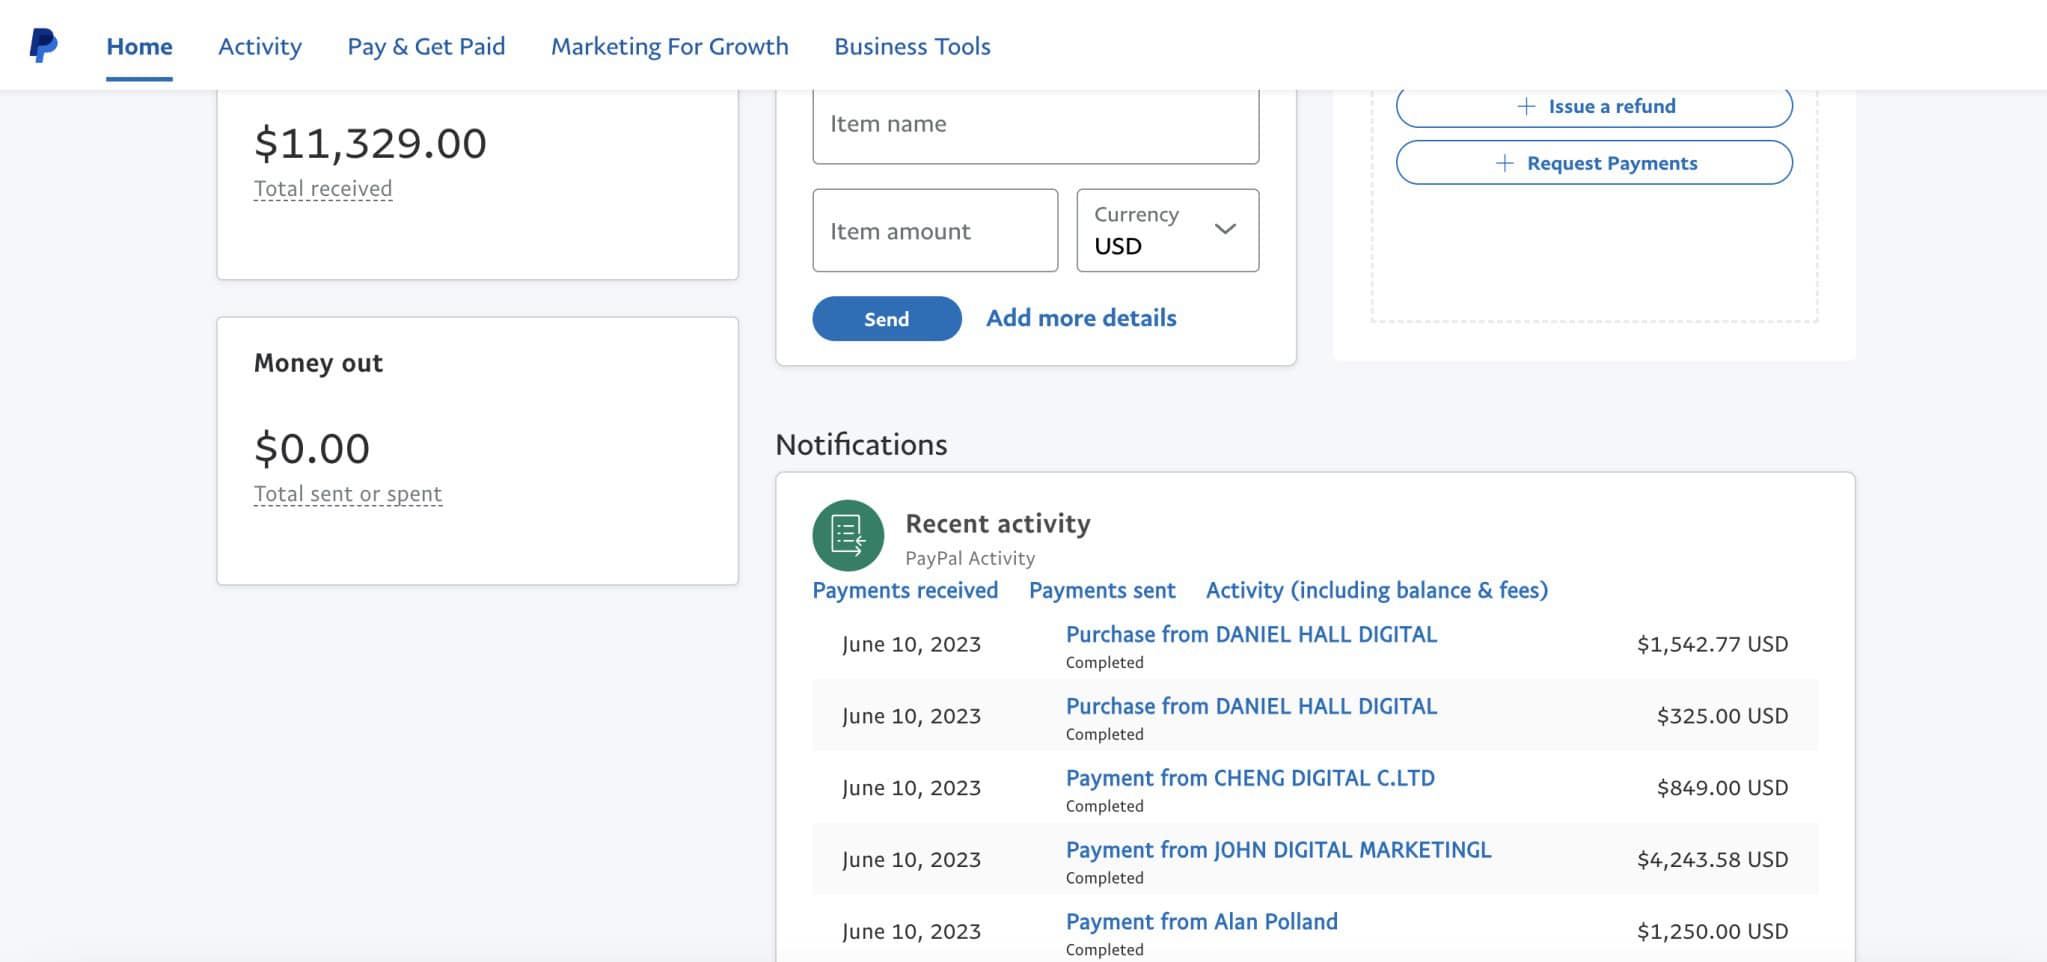Viewport: 2047px width, 962px height.
Task: Open the $1,542.77 Daniel Hall Digital purchase
Action: [1251, 634]
